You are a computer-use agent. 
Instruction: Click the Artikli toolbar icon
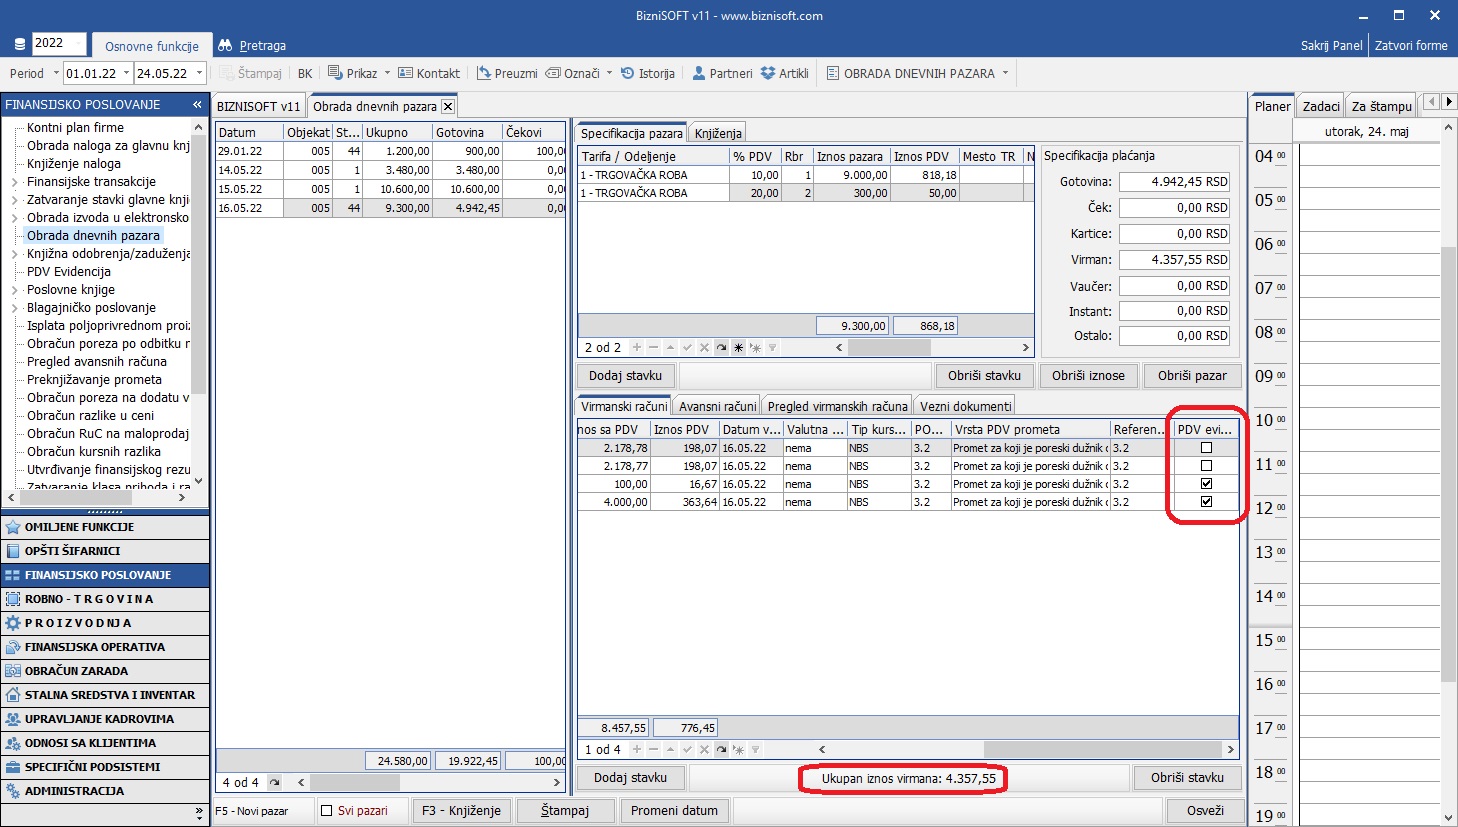pos(768,73)
